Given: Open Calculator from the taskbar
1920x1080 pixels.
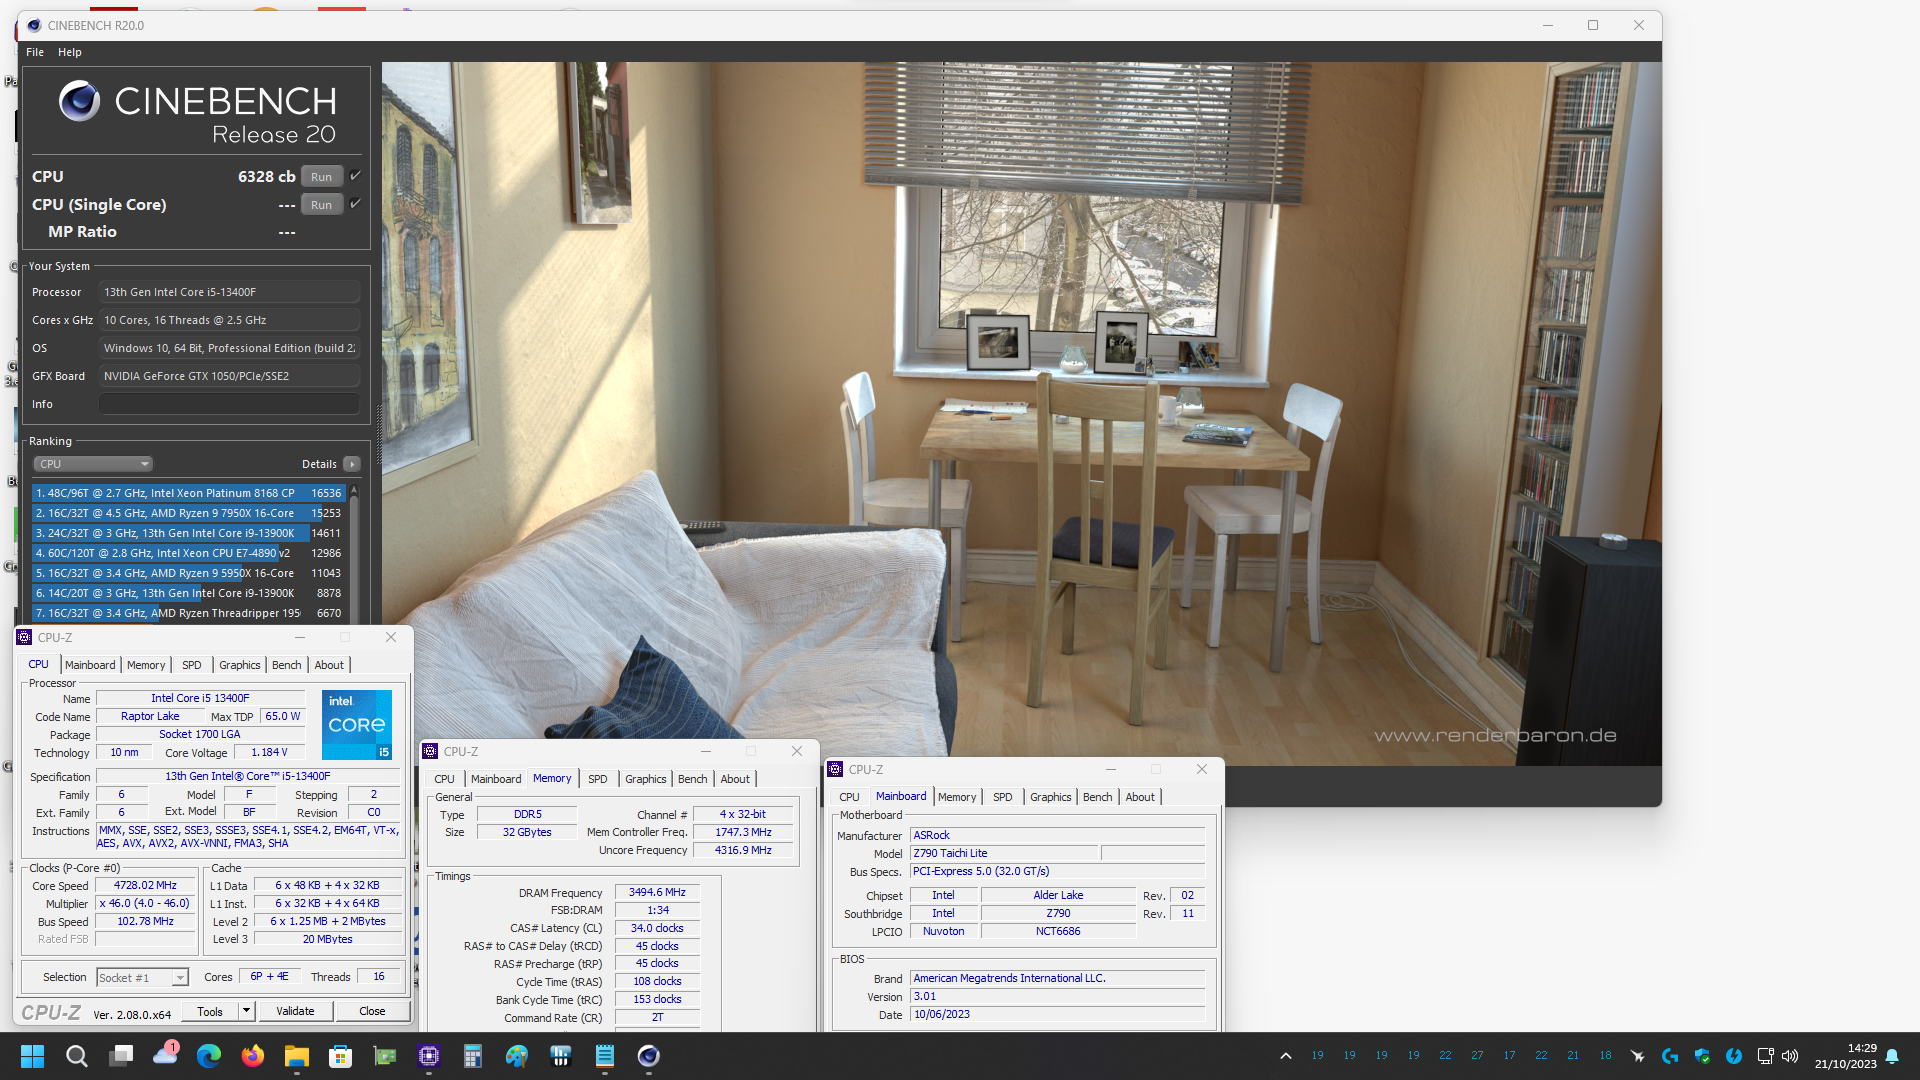Looking at the screenshot, I should [x=473, y=1056].
